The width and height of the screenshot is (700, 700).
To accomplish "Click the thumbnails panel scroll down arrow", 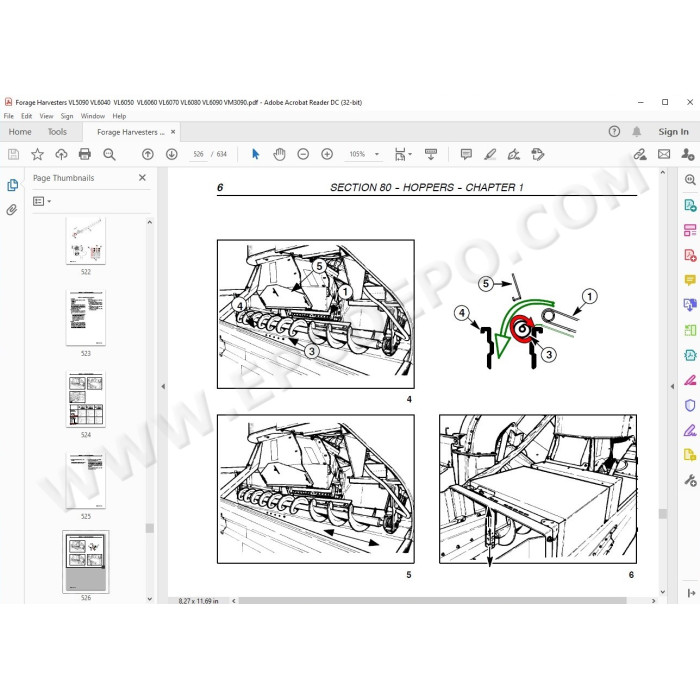I will point(150,599).
